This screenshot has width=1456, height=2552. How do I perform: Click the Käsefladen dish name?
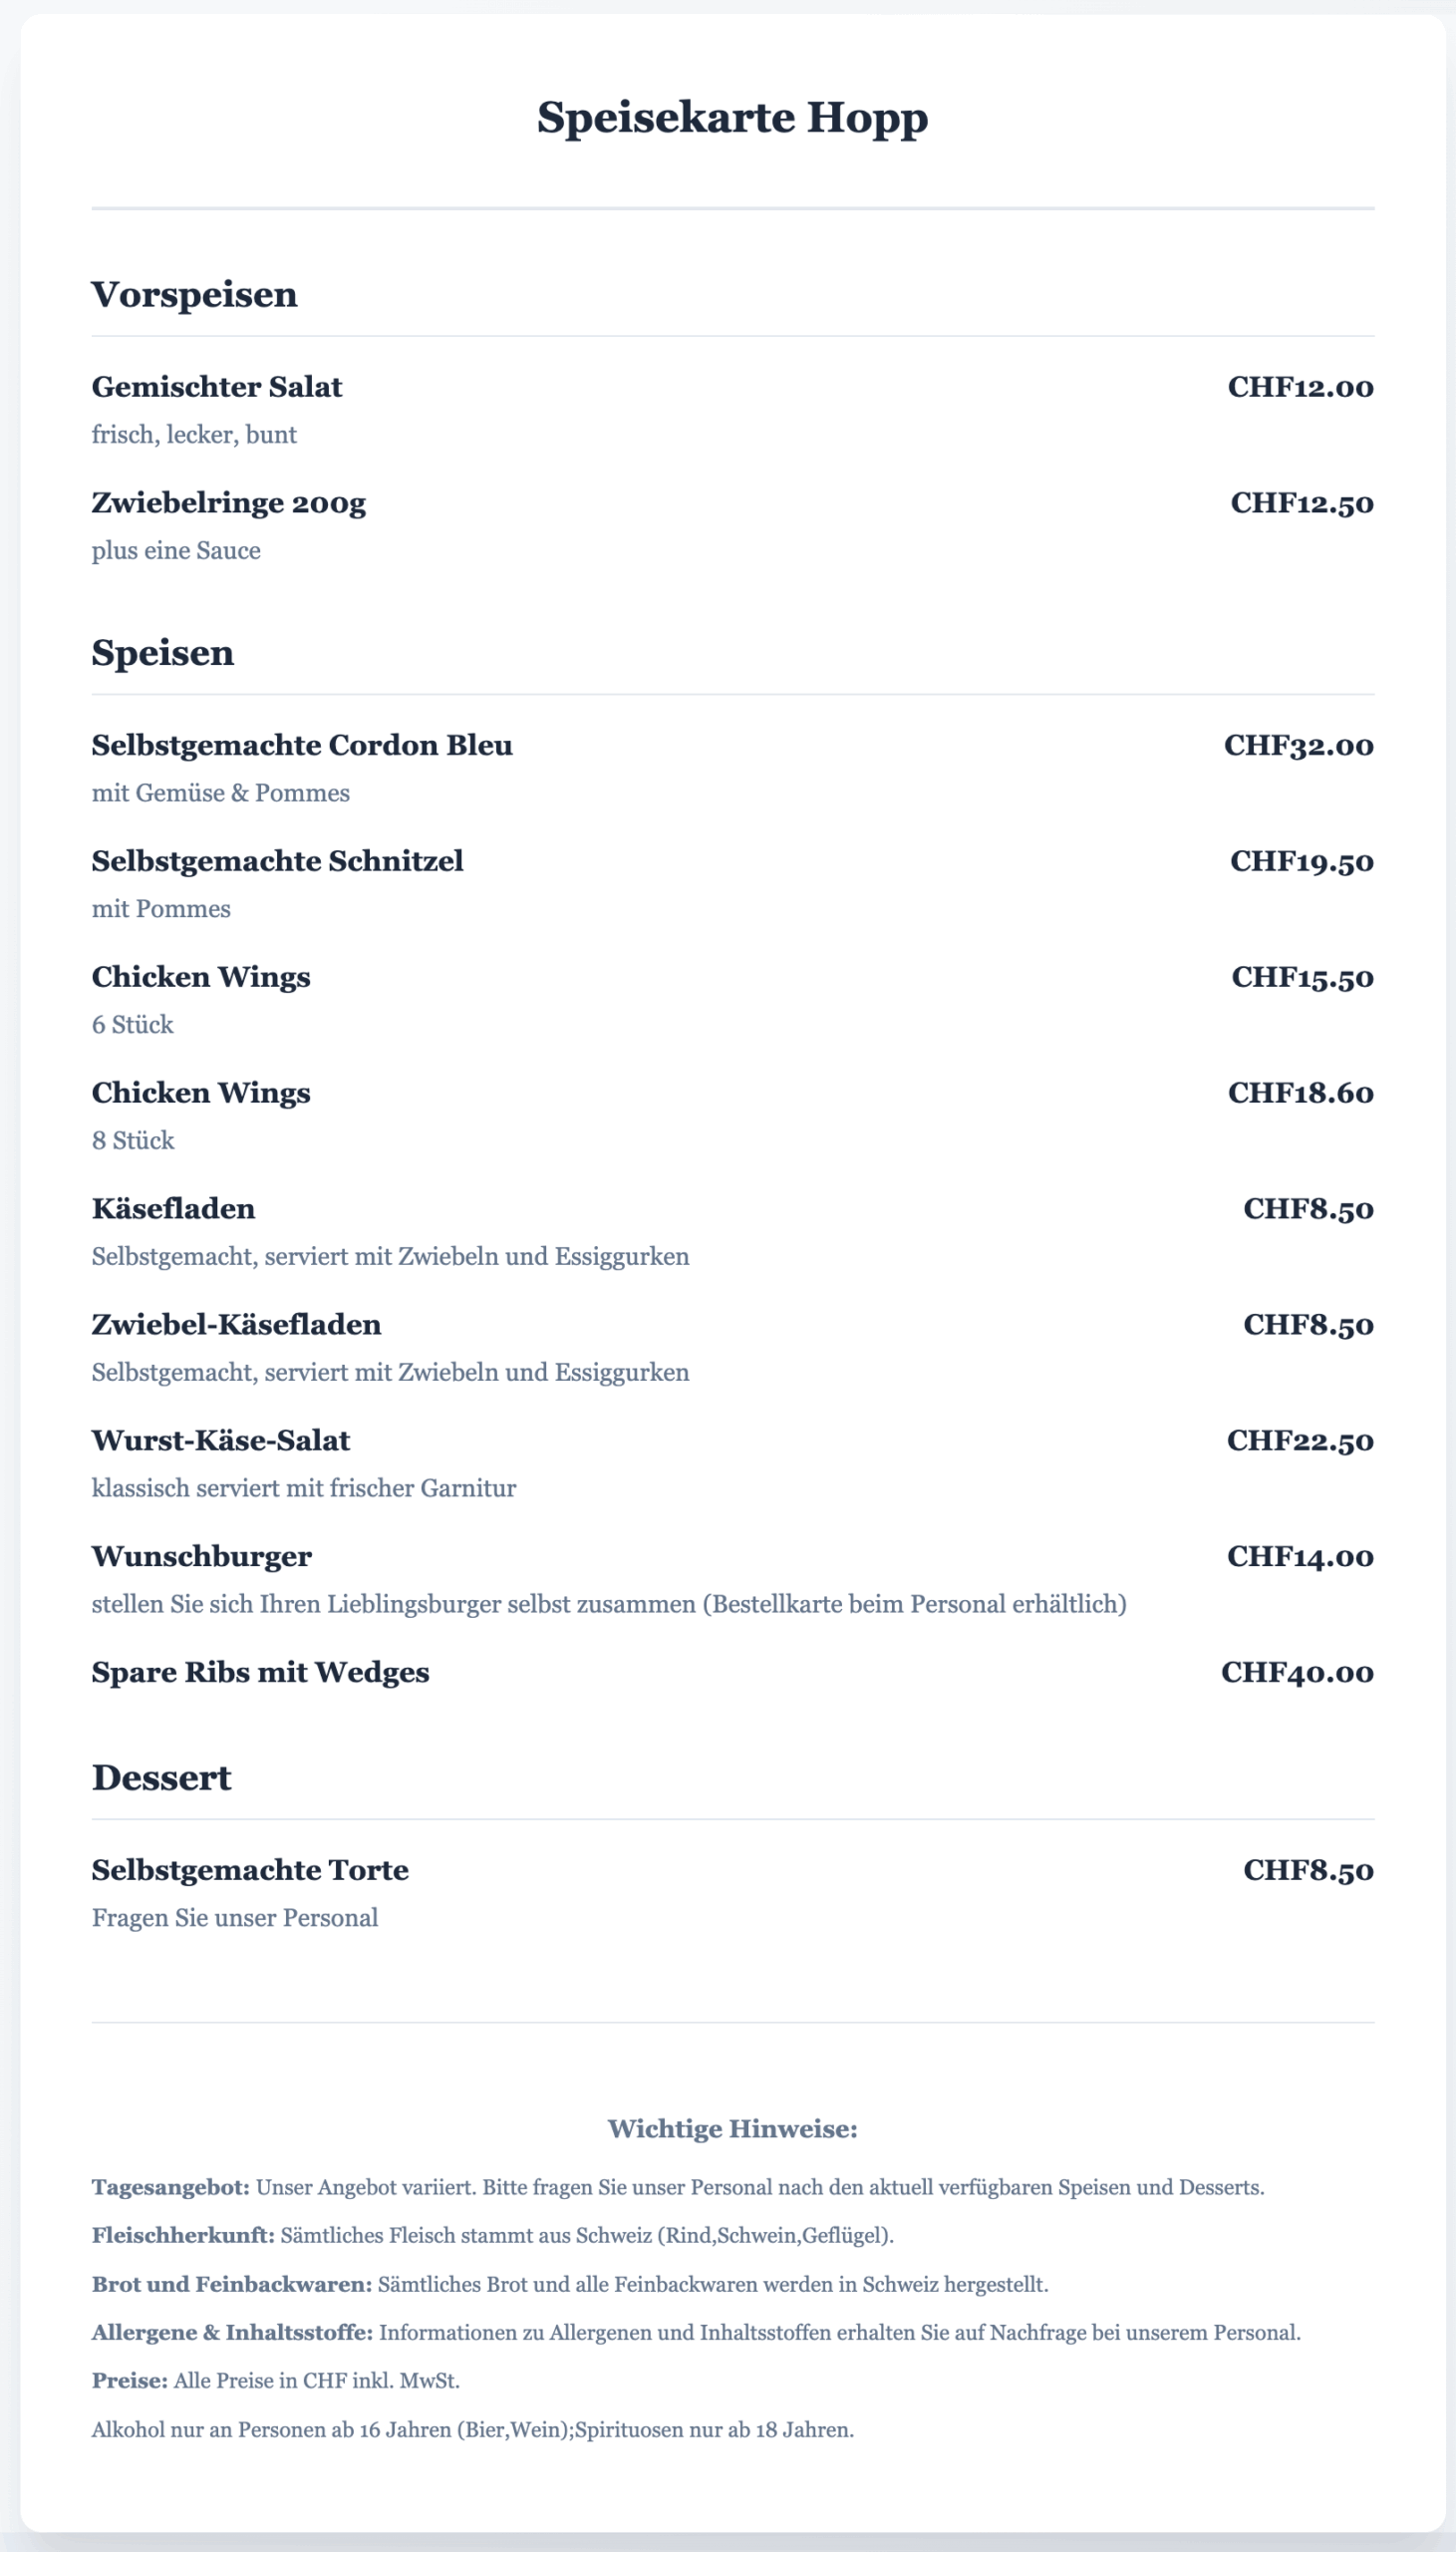(x=173, y=1209)
